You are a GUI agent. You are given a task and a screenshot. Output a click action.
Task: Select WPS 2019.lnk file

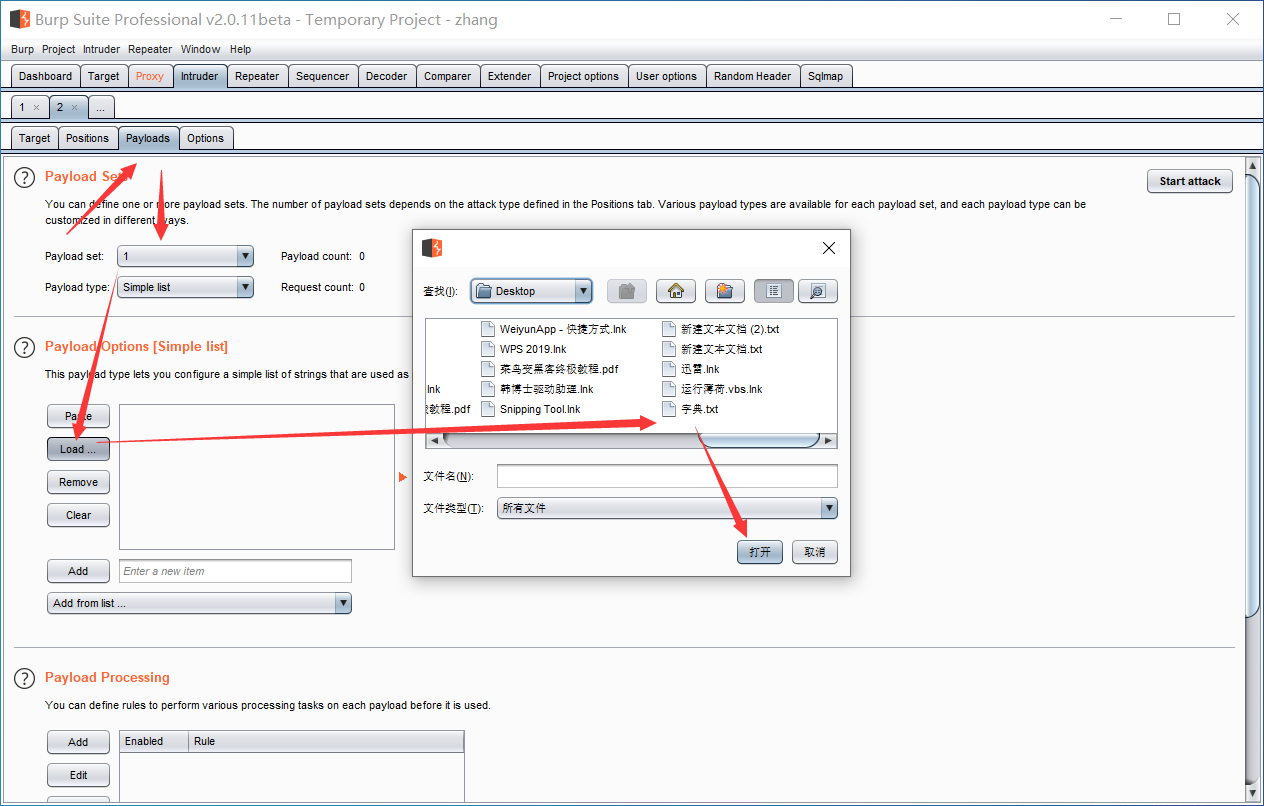tap(524, 349)
